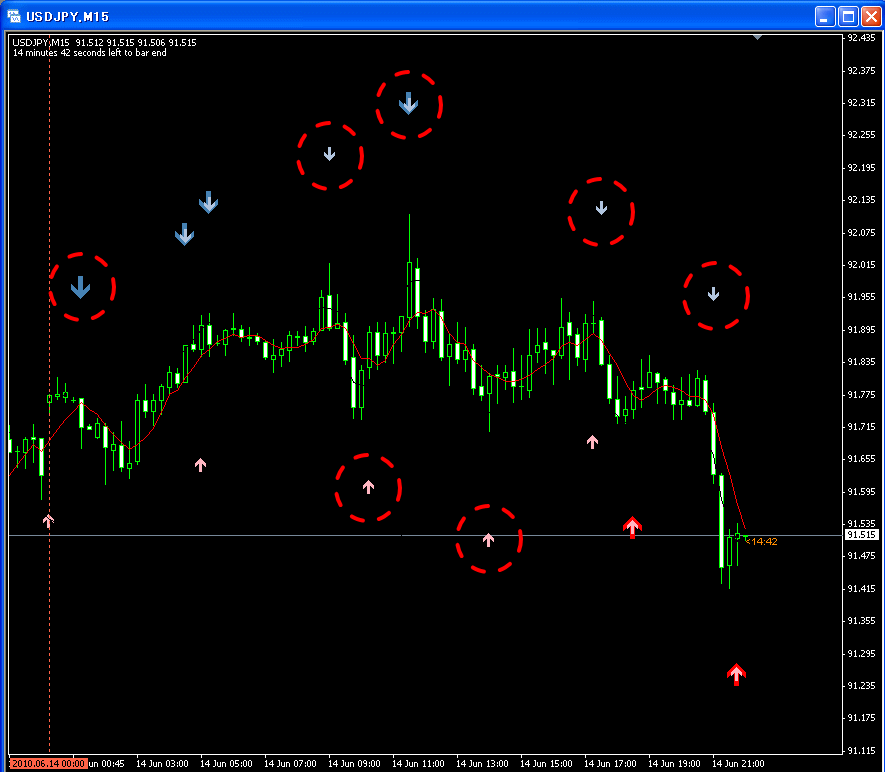Click the chart shift triangle marker at the top right
Viewport: 885px width, 772px height.
click(x=757, y=37)
